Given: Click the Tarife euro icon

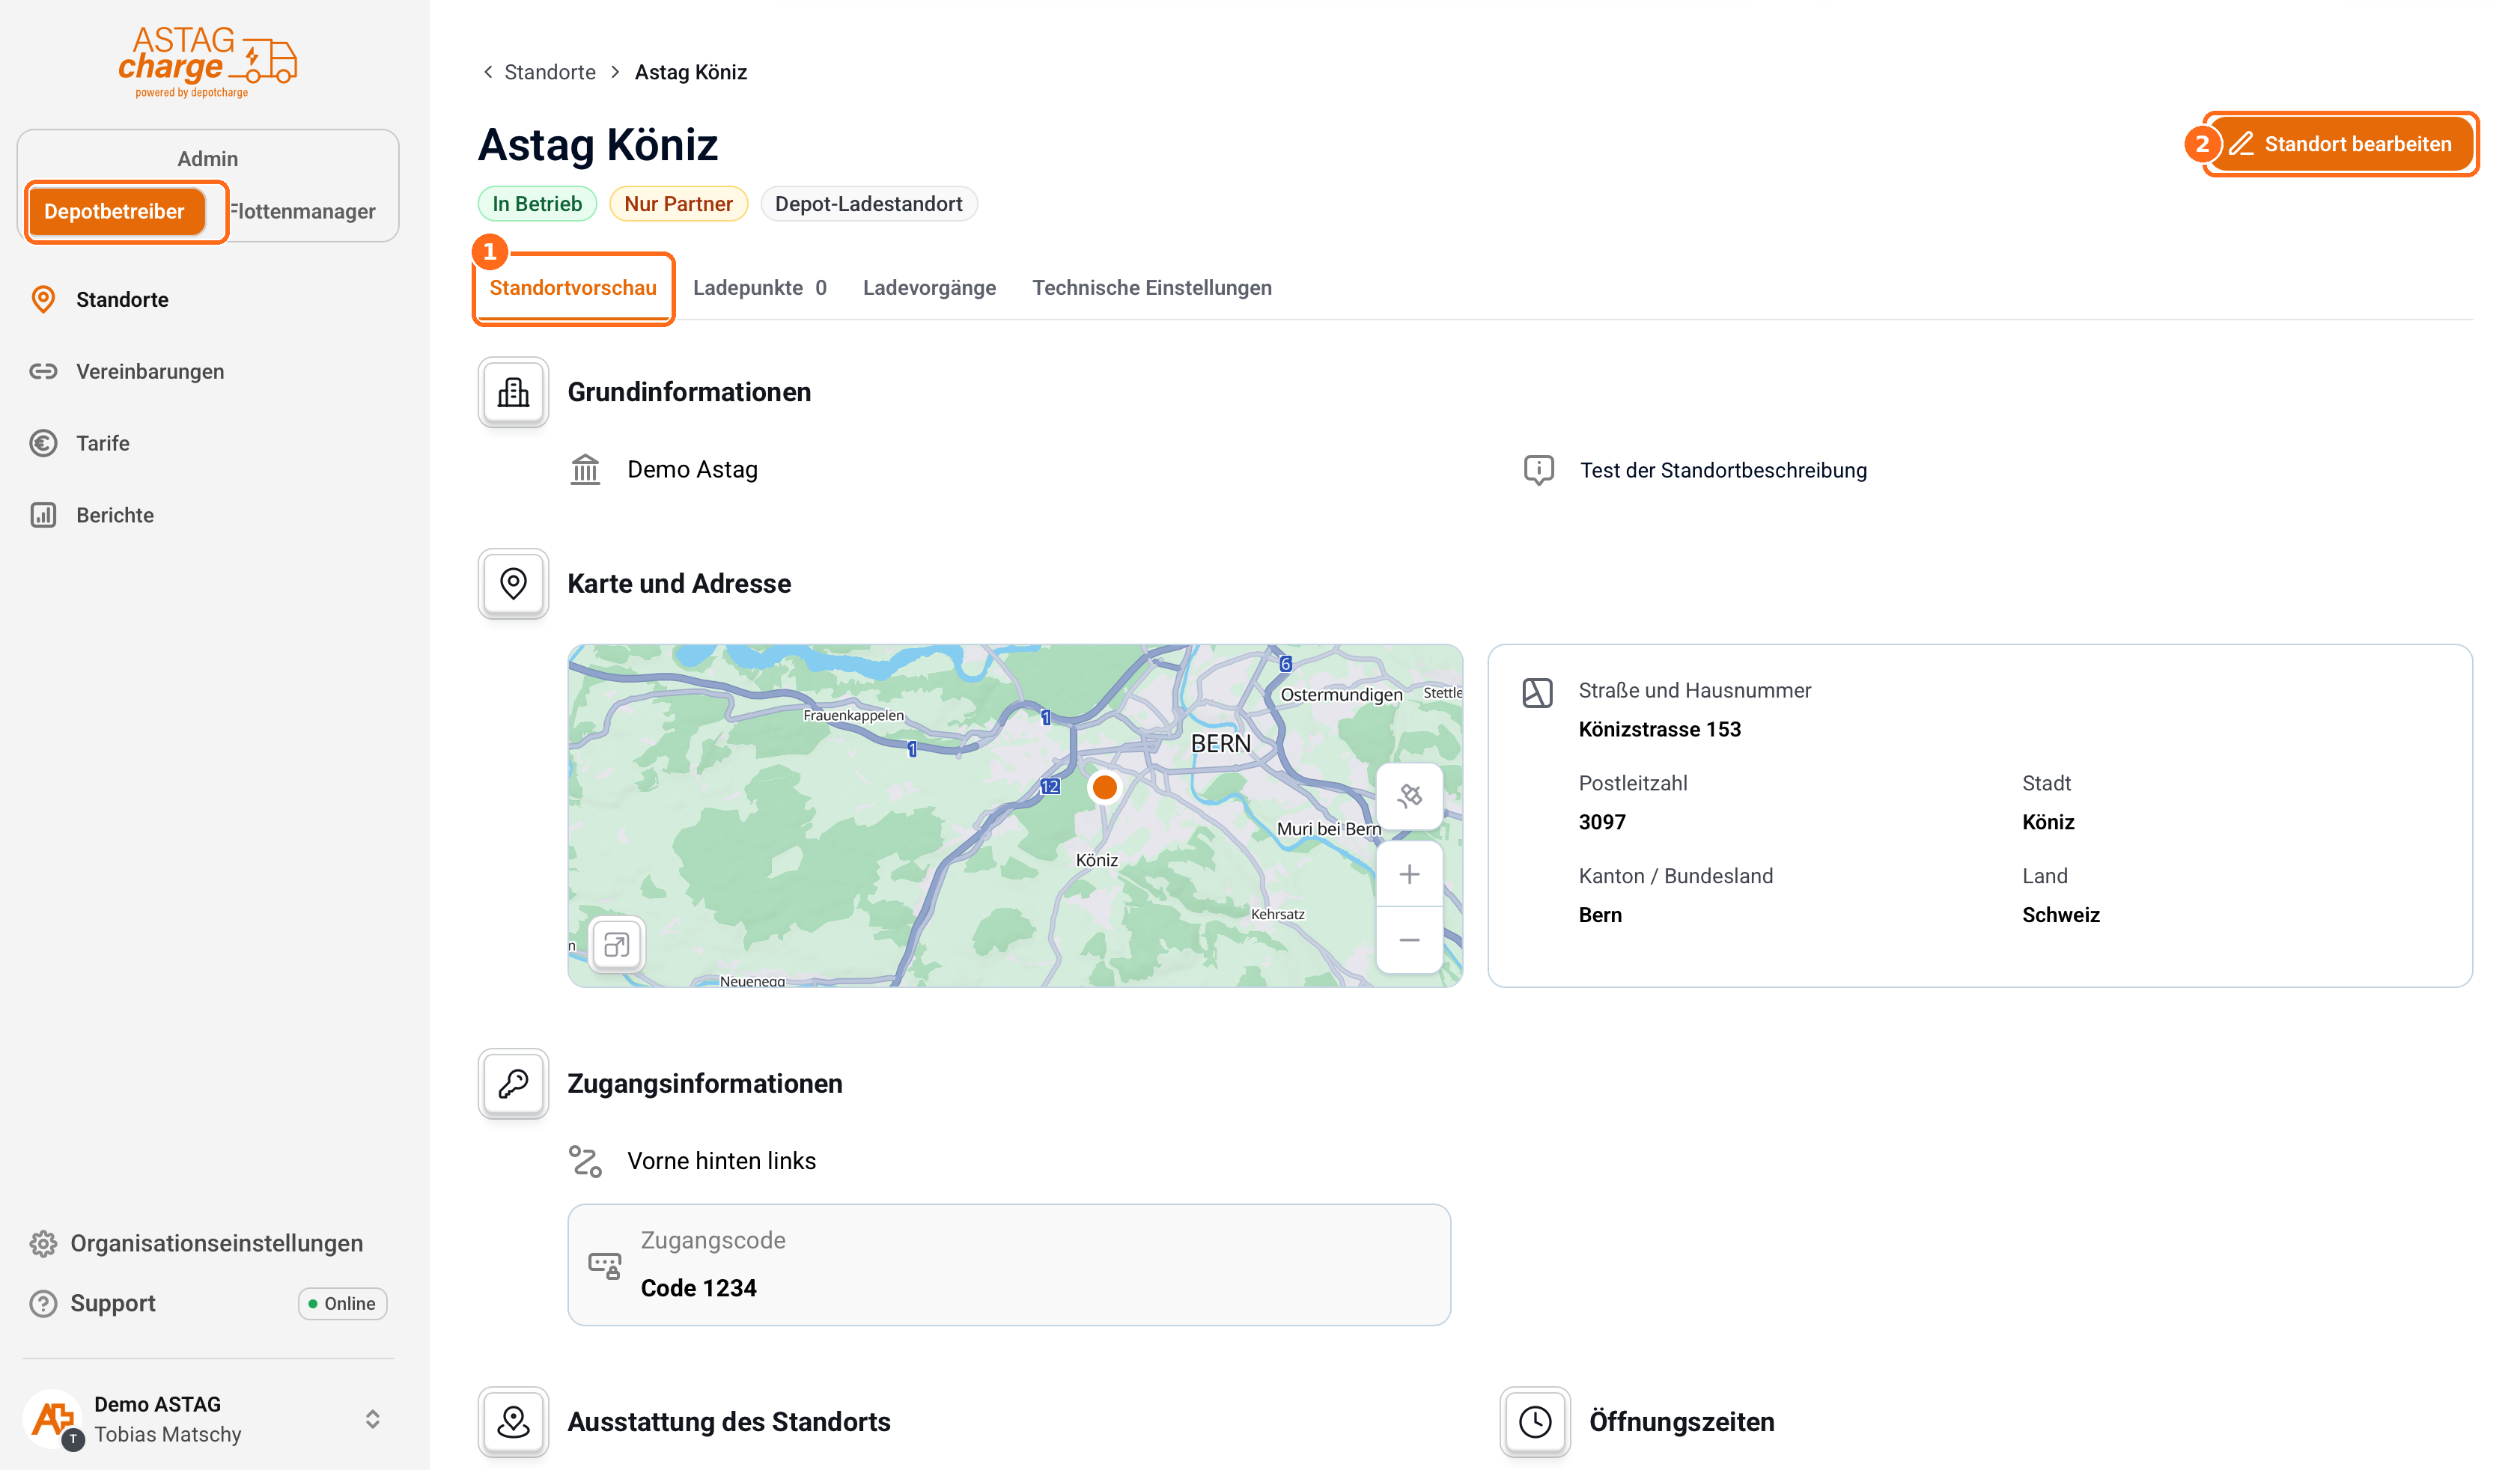Looking at the screenshot, I should pos(43,443).
